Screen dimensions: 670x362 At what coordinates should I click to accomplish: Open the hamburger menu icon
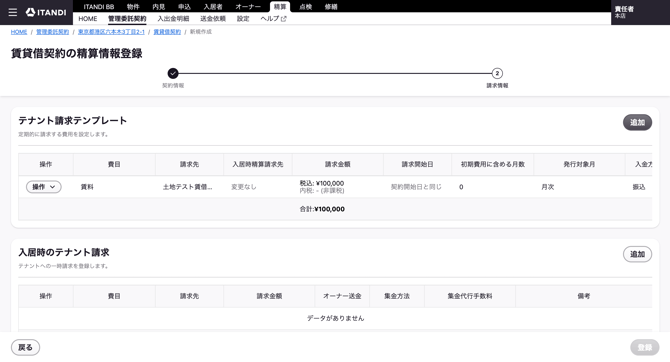pyautogui.click(x=13, y=12)
